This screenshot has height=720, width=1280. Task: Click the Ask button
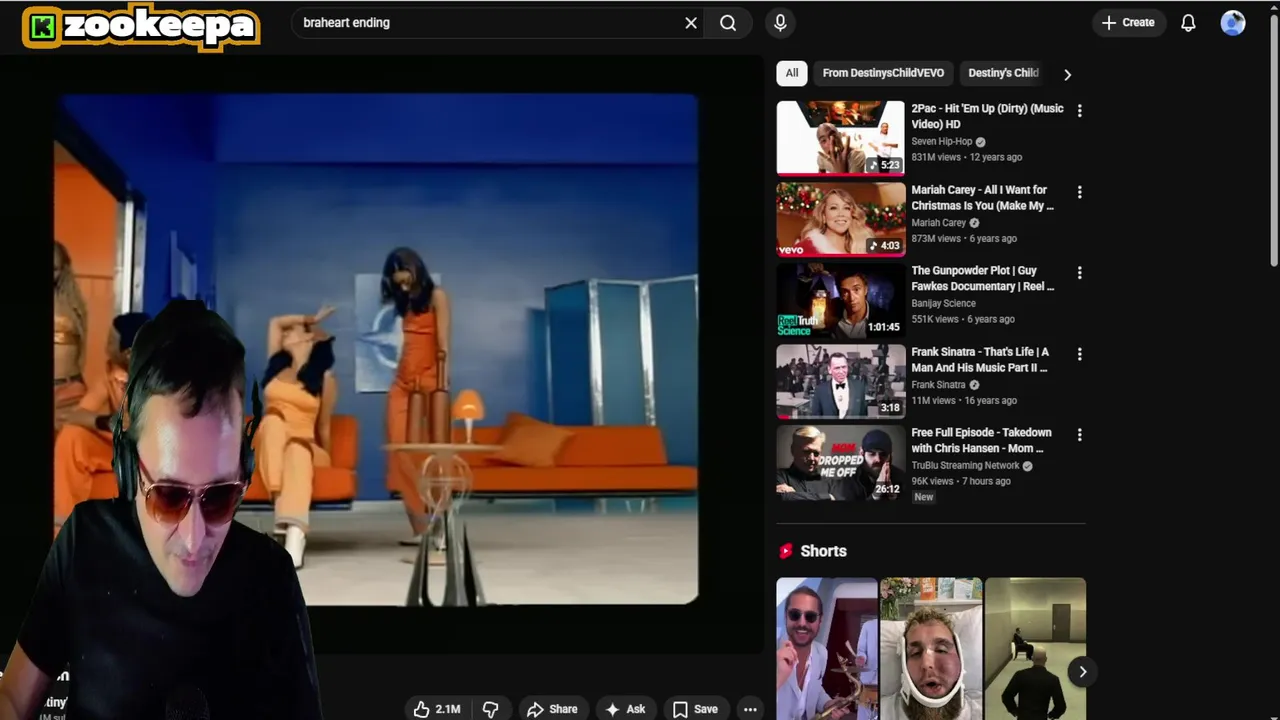[x=625, y=709]
